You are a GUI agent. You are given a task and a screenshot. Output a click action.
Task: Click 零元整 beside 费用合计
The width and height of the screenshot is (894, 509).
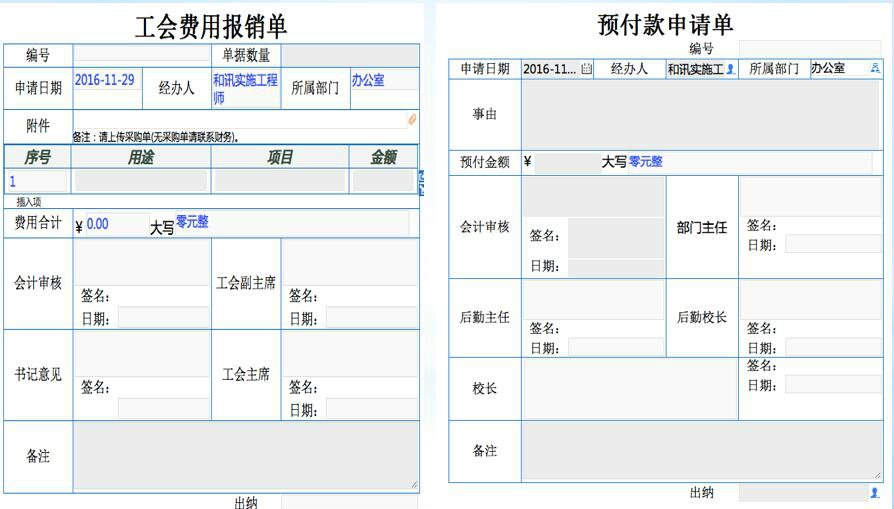click(192, 222)
